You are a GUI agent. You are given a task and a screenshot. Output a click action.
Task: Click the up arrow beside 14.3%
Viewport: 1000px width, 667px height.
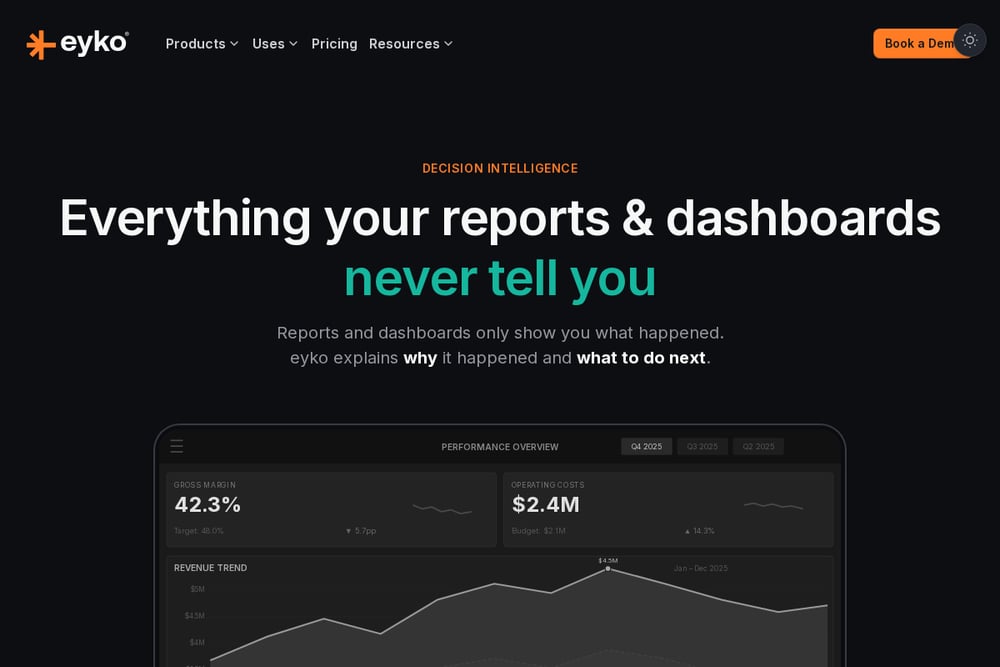687,531
